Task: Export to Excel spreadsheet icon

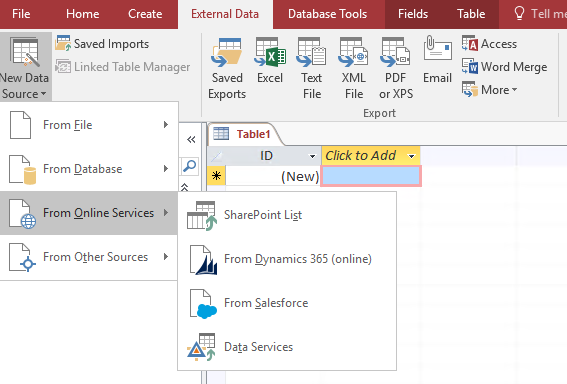Action: [270, 53]
